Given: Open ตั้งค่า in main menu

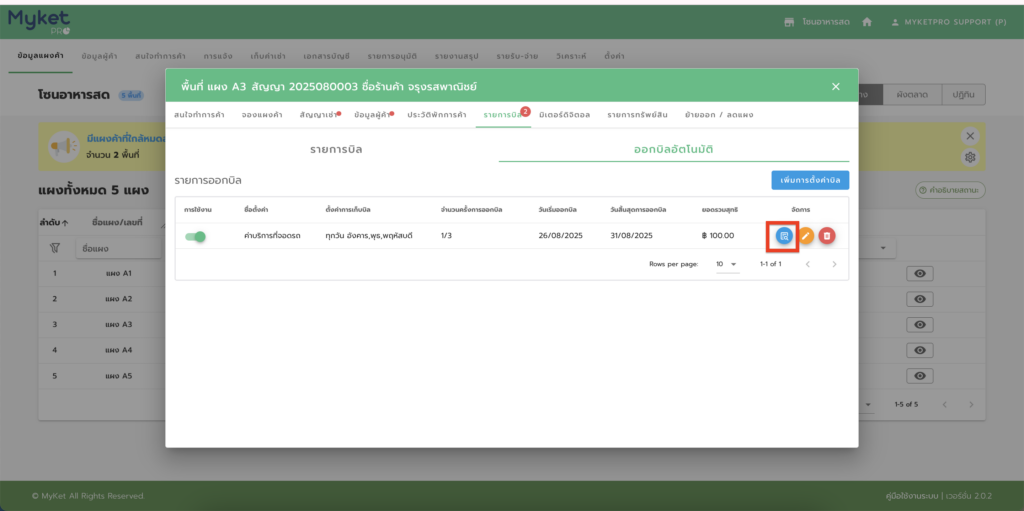Looking at the screenshot, I should pyautogui.click(x=614, y=56).
